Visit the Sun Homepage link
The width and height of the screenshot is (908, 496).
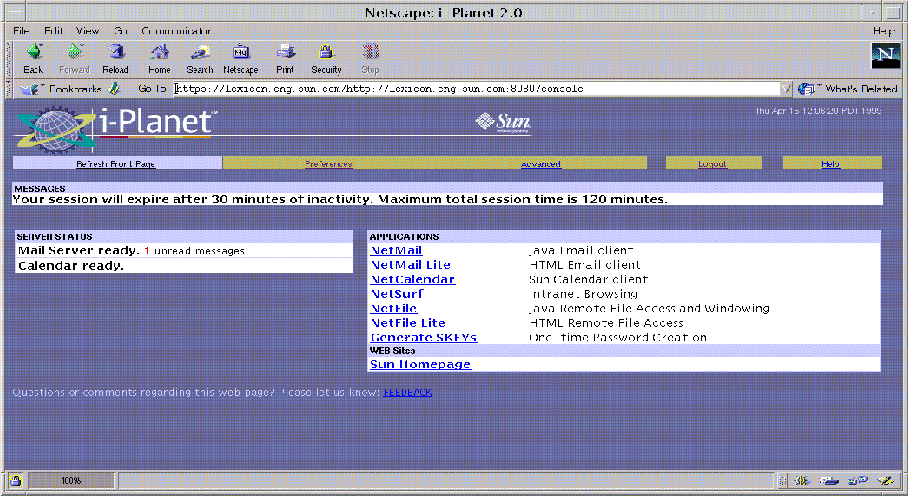420,365
